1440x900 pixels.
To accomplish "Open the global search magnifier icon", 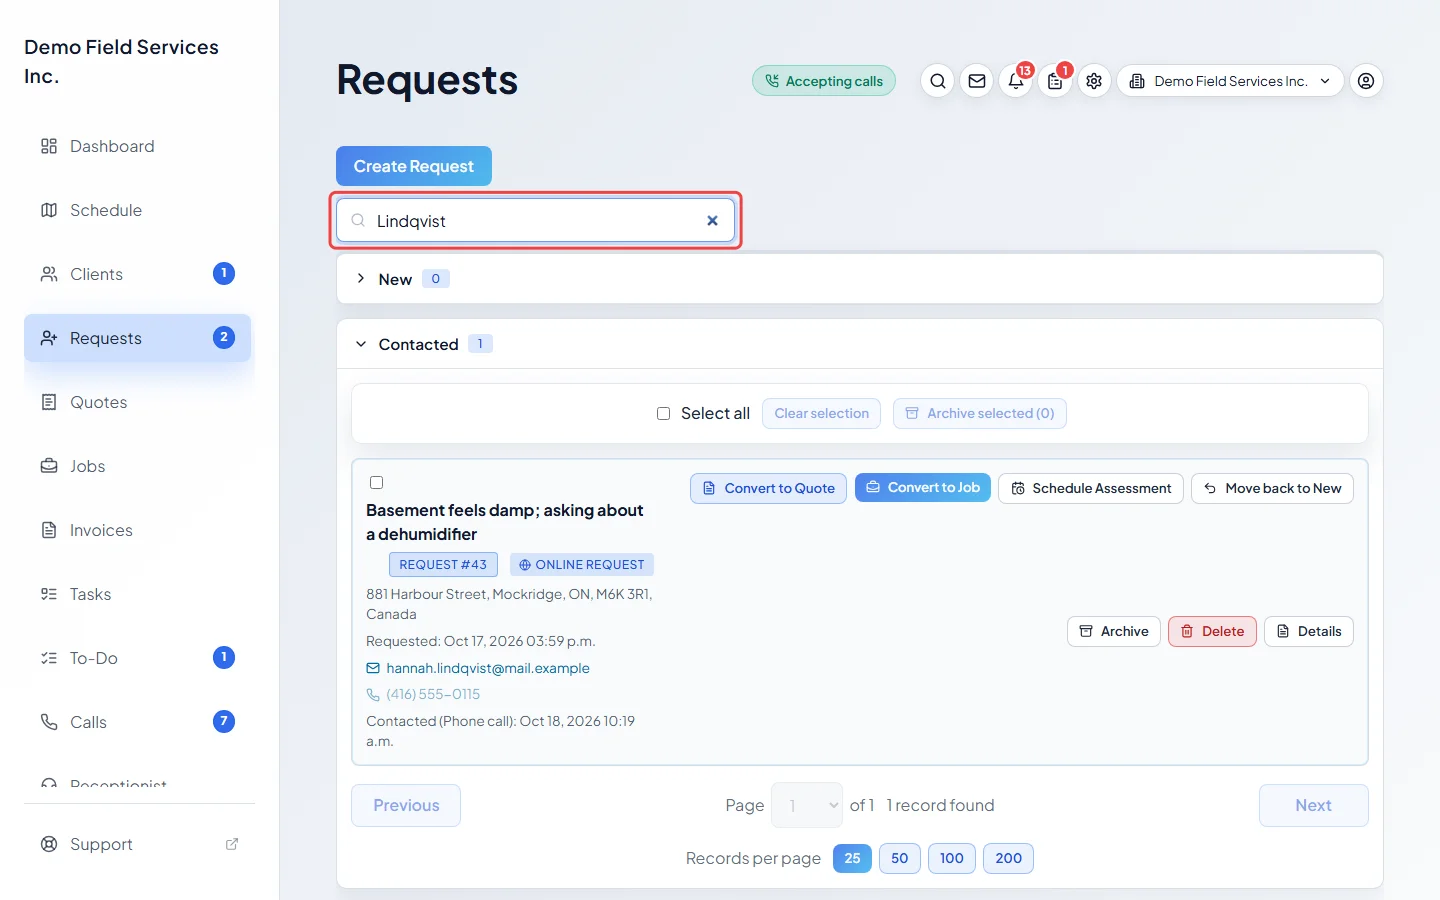I will (937, 81).
